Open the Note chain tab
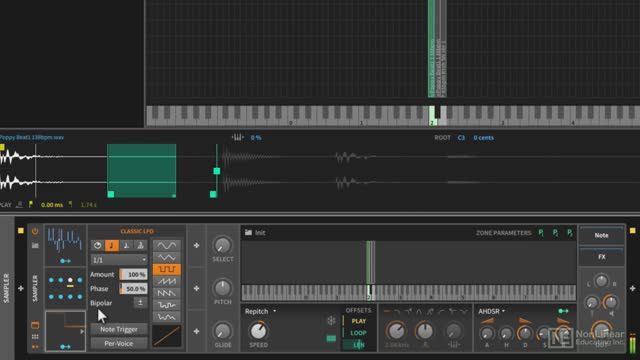The width and height of the screenshot is (640, 360). 601,236
